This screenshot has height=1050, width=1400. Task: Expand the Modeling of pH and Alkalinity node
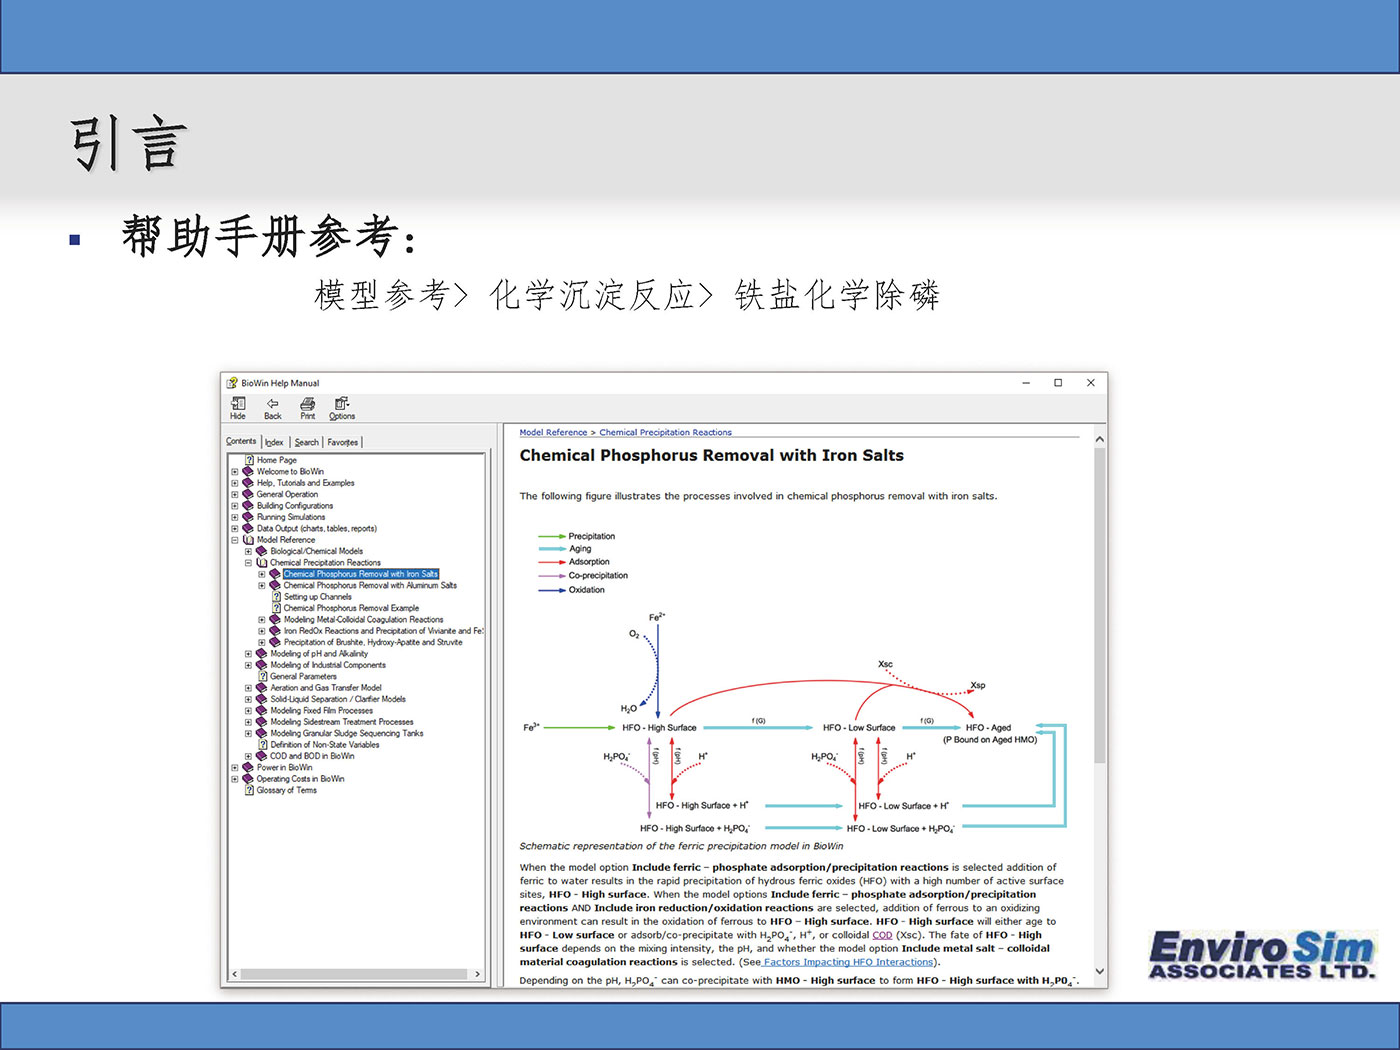tap(249, 654)
